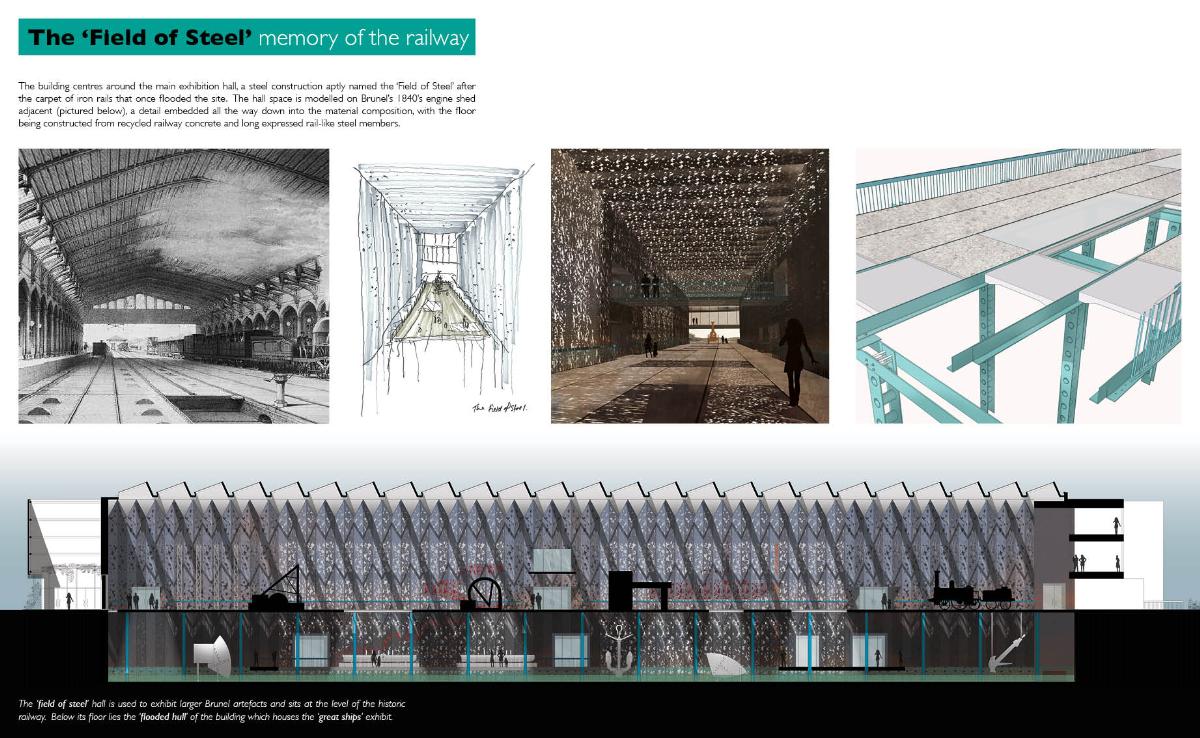Click the handwritten signature beneath the sketch
The image size is (1200, 738).
pos(500,408)
